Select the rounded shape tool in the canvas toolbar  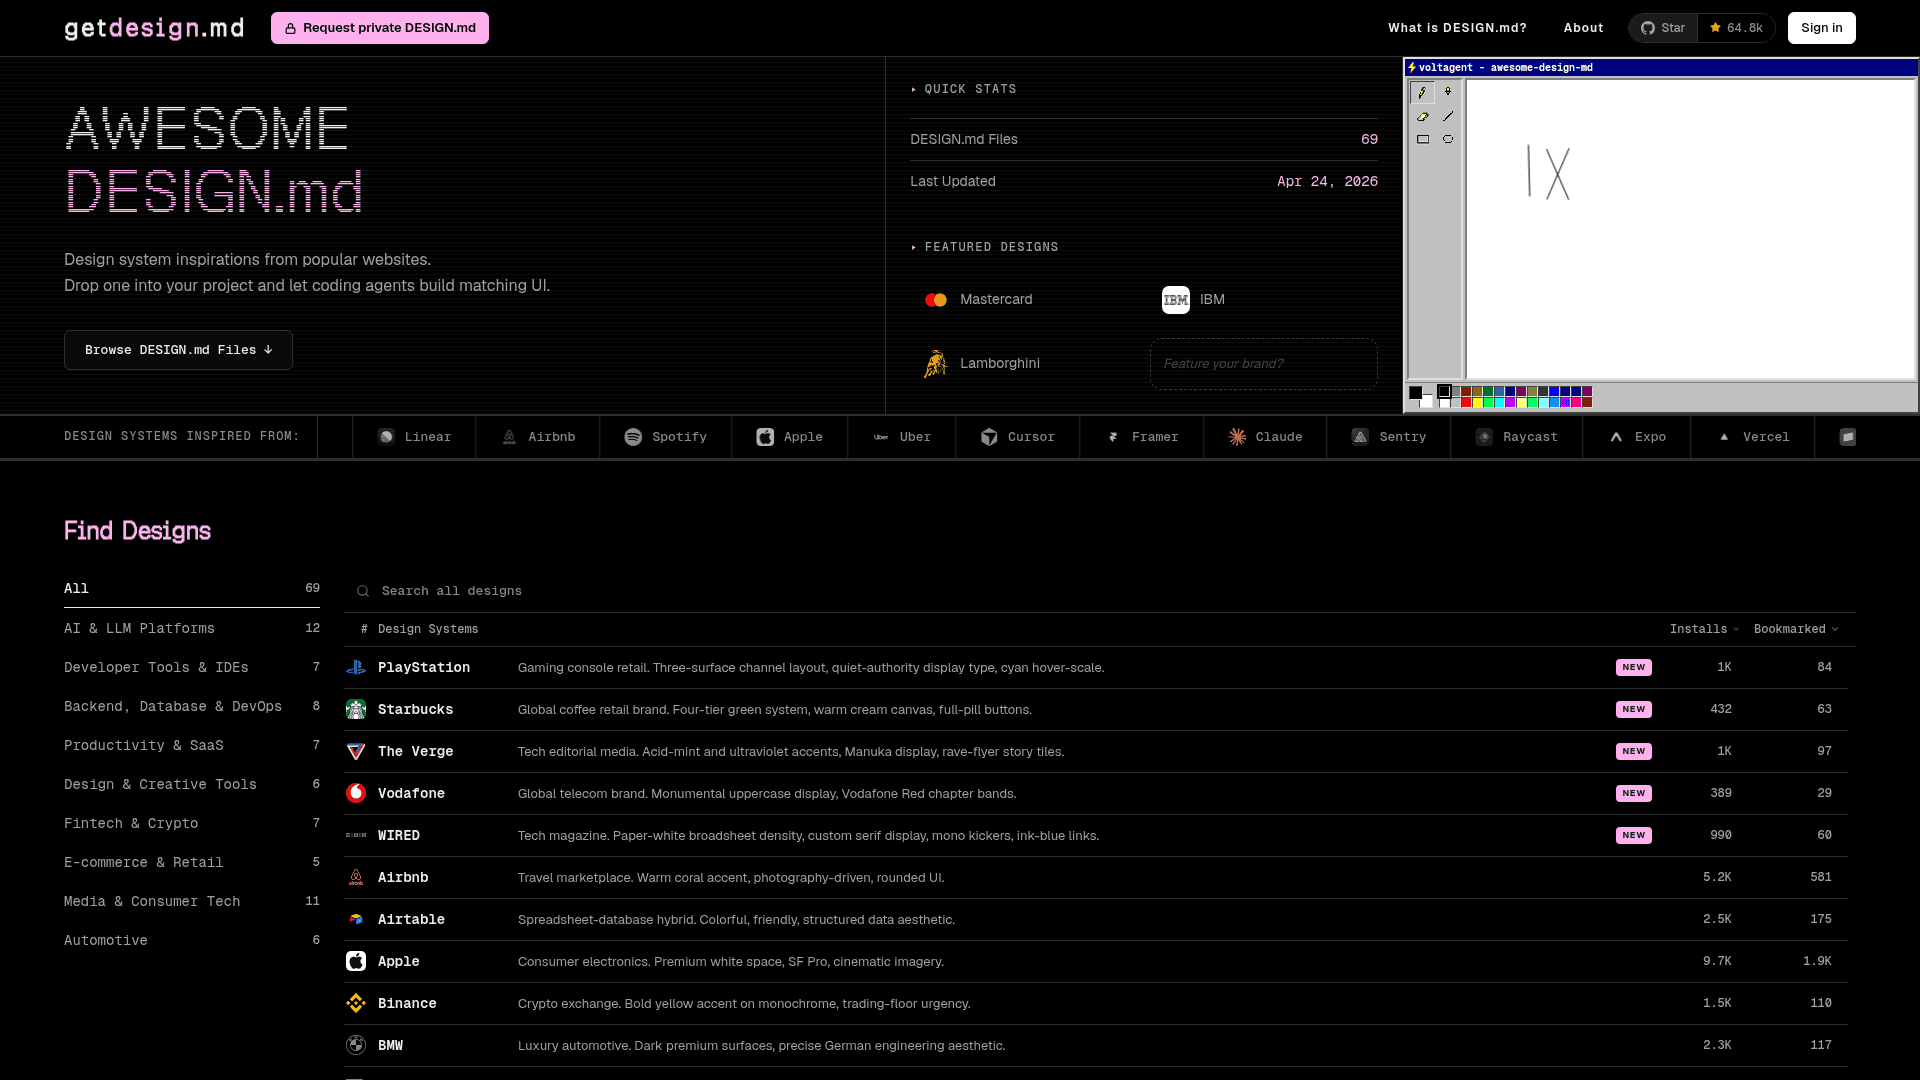coord(1449,139)
